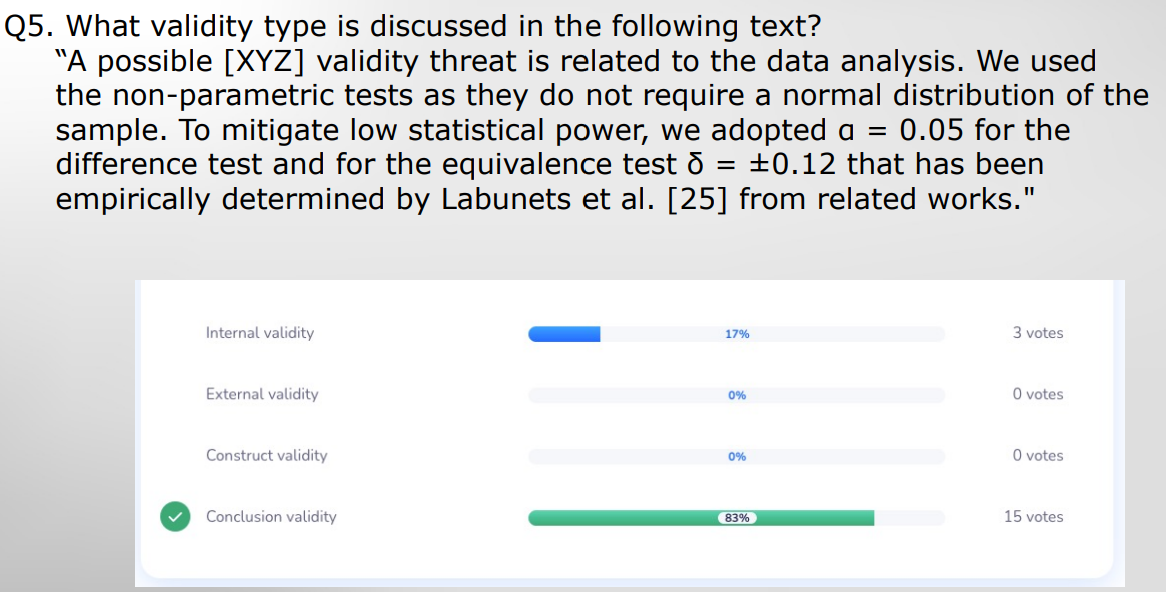Click the 0% label for External validity

[x=737, y=395]
